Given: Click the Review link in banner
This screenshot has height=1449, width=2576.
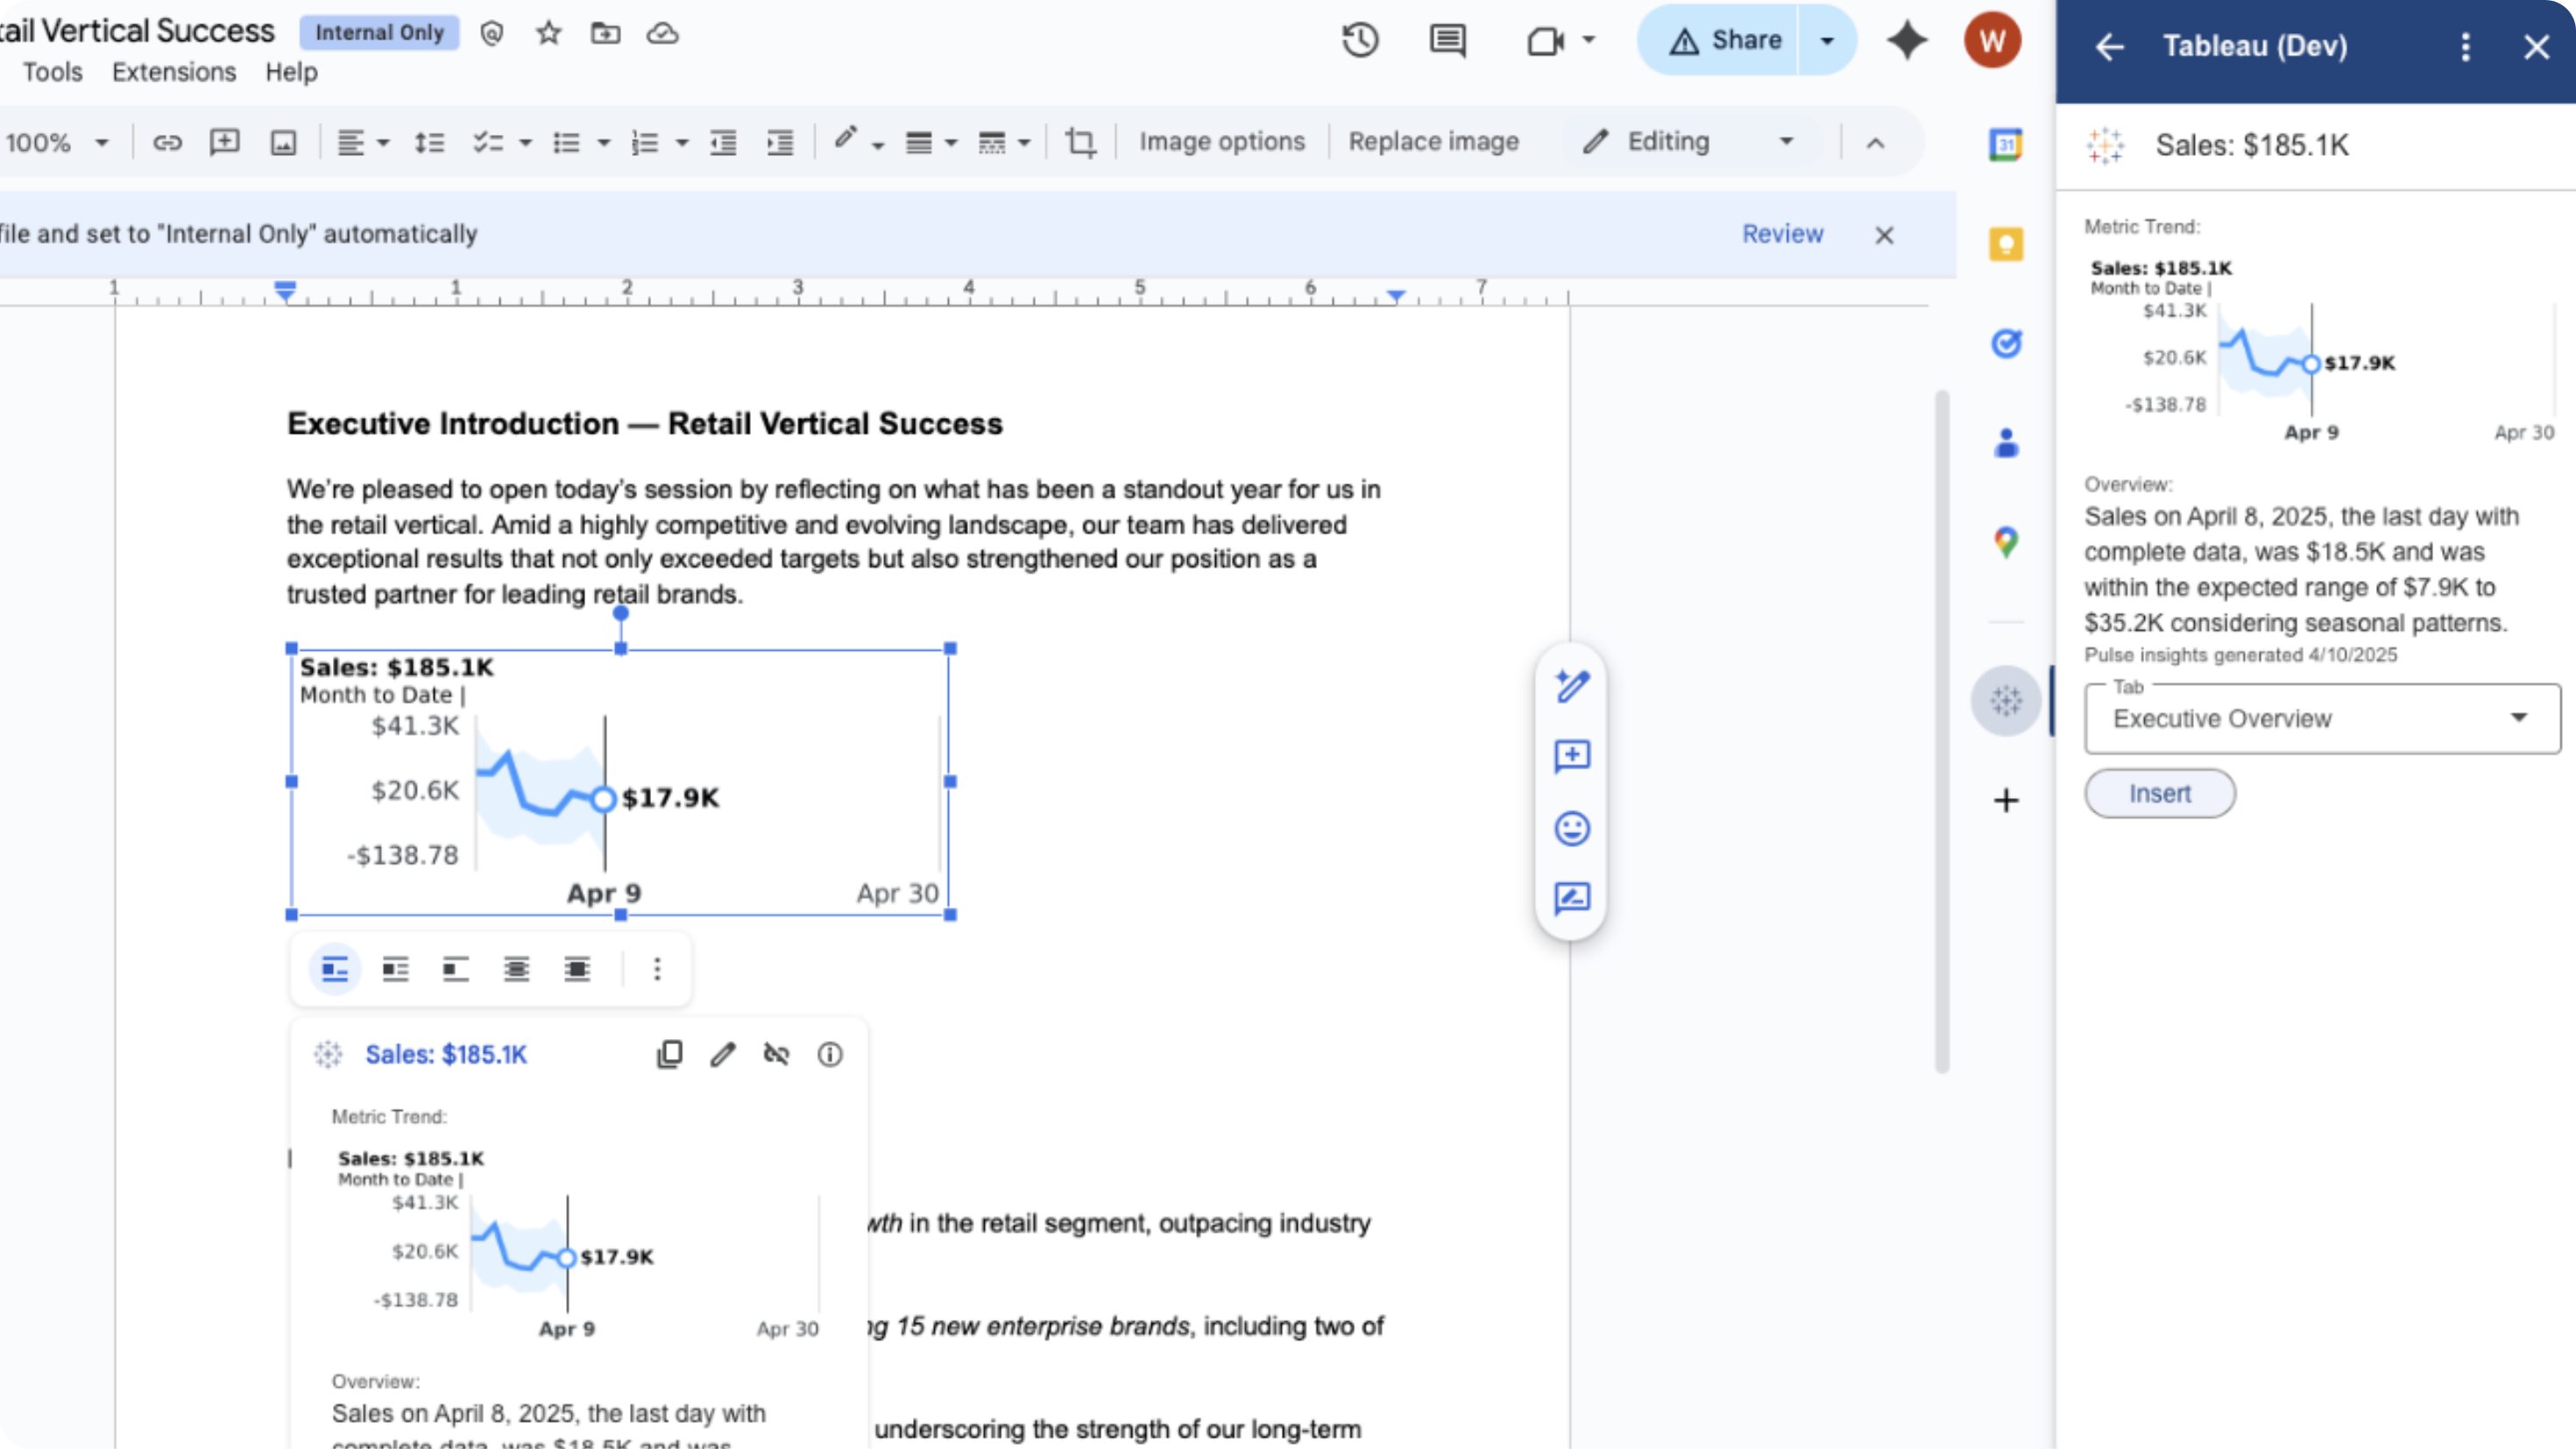Looking at the screenshot, I should (x=1782, y=234).
